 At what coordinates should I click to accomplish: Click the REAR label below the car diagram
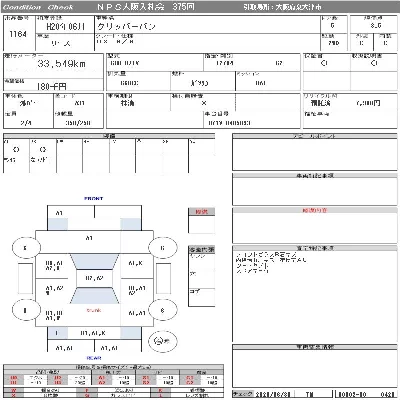point(94,358)
